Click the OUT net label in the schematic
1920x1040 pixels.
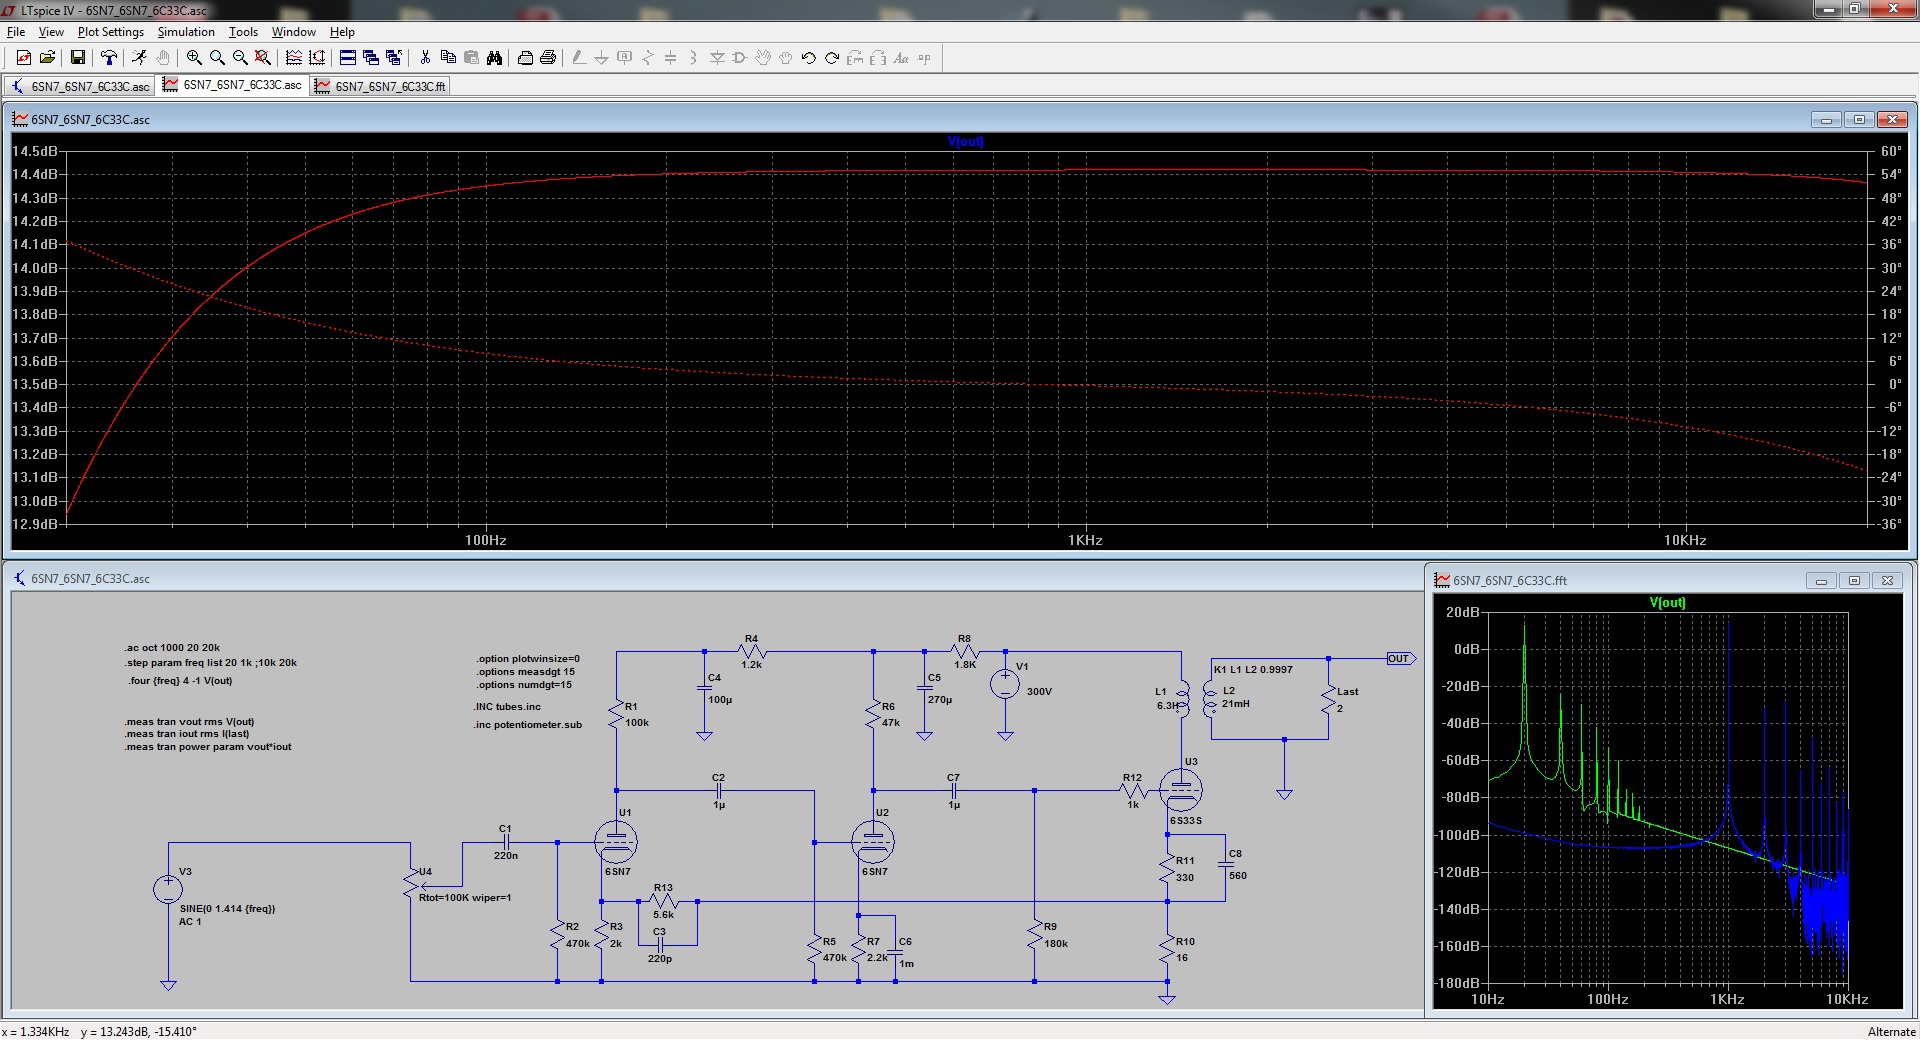[x=1400, y=658]
